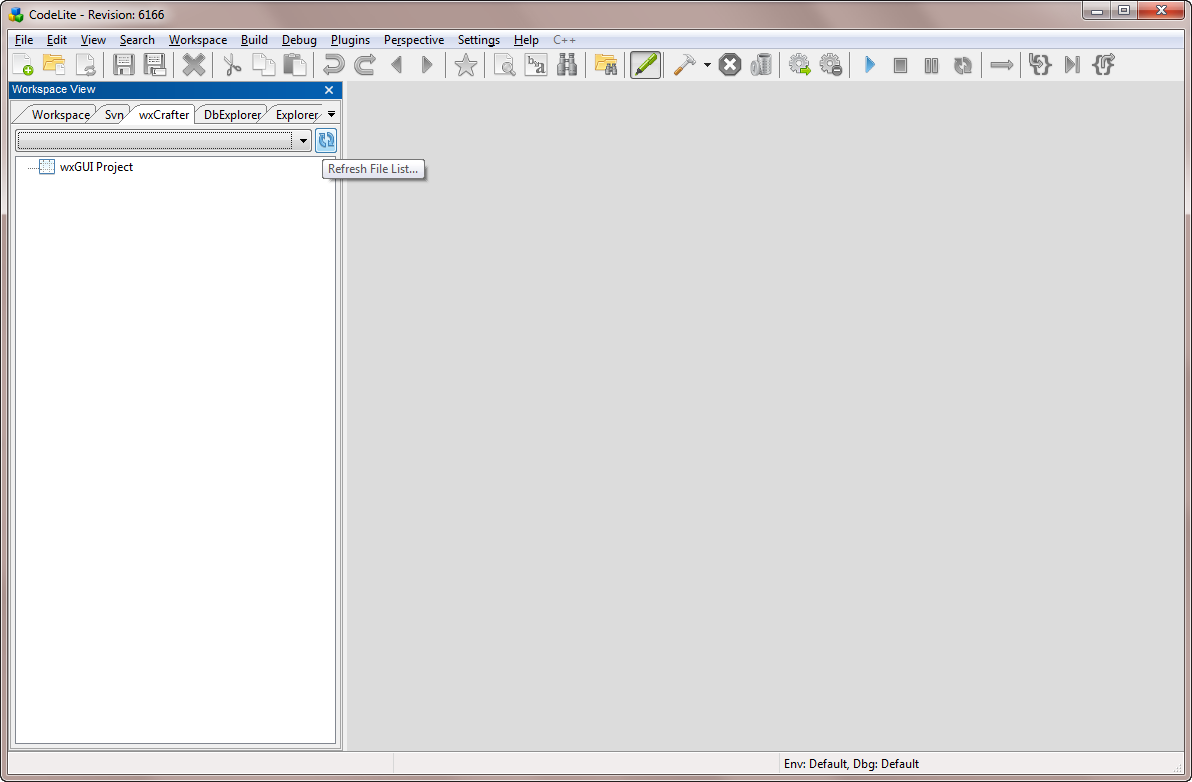The height and width of the screenshot is (782, 1192).
Task: Switch to the Explorer tab
Action: (x=296, y=115)
